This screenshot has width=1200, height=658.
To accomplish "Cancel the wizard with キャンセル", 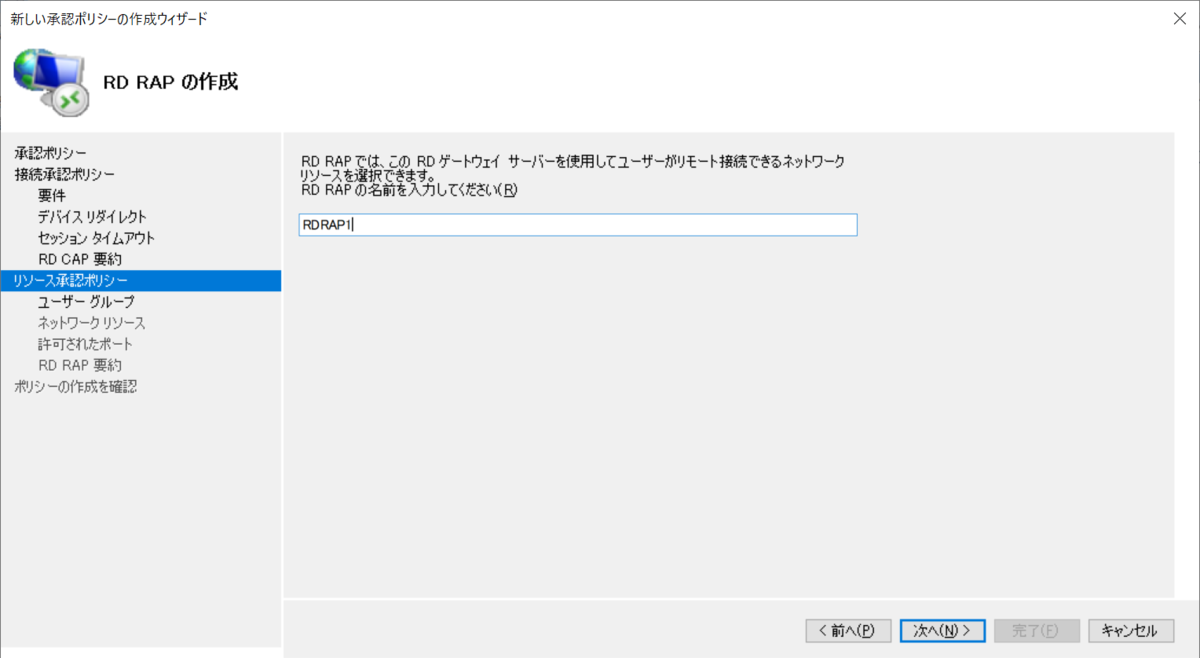I will [1130, 630].
